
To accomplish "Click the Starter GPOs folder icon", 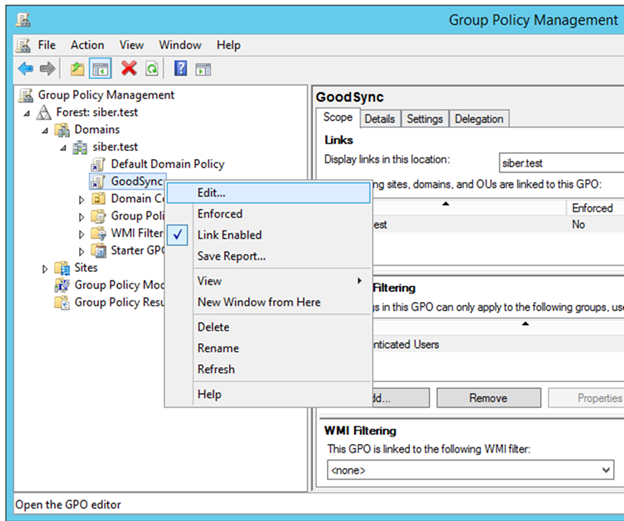I will point(98,250).
